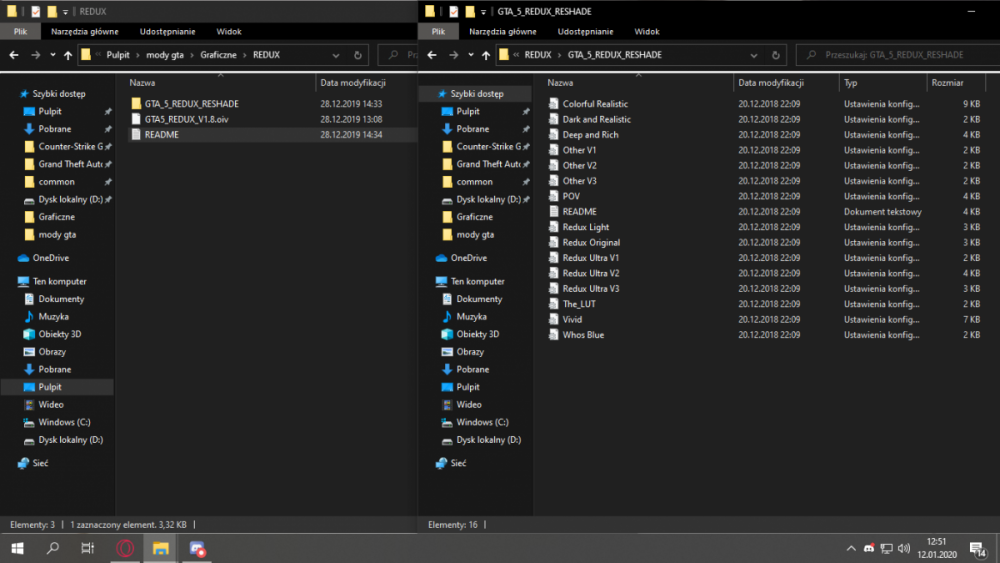1000x563 pixels.
Task: Open Windows (C:) in GTA_5_REDUX_RESHADE sidebar
Action: click(482, 422)
